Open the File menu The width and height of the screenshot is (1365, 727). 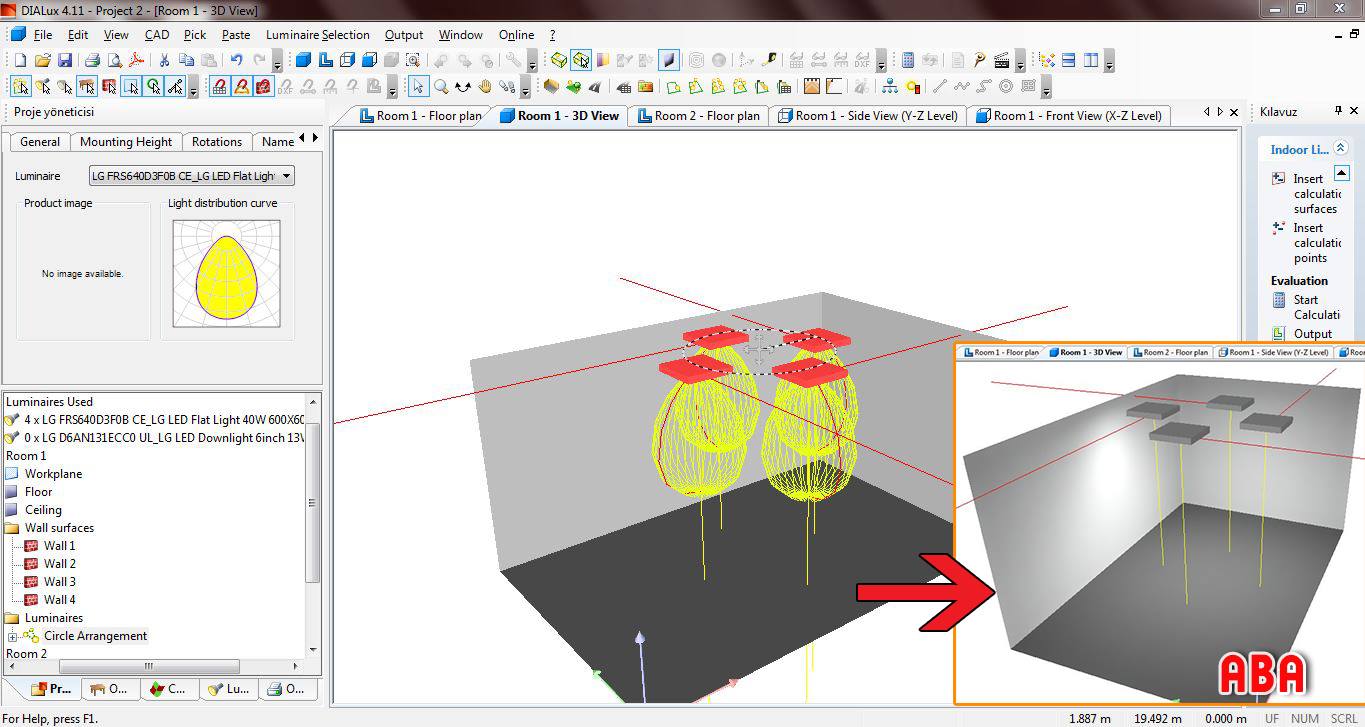pos(42,35)
